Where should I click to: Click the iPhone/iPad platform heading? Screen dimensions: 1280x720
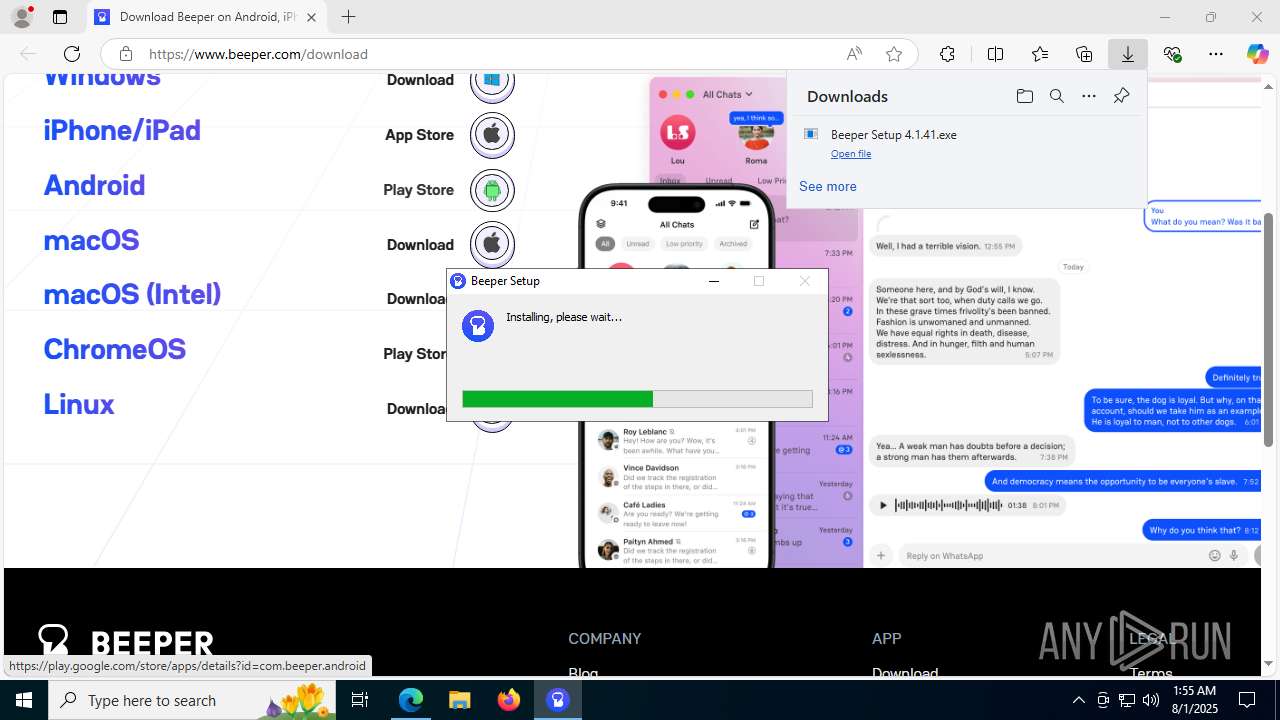pos(122,130)
